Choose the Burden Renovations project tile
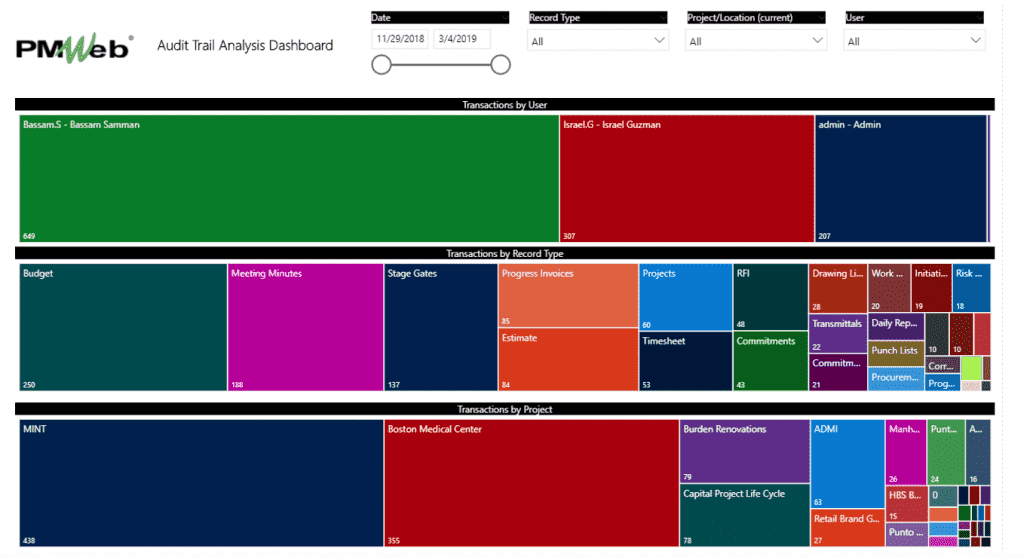This screenshot has height=557, width=1024. click(744, 452)
